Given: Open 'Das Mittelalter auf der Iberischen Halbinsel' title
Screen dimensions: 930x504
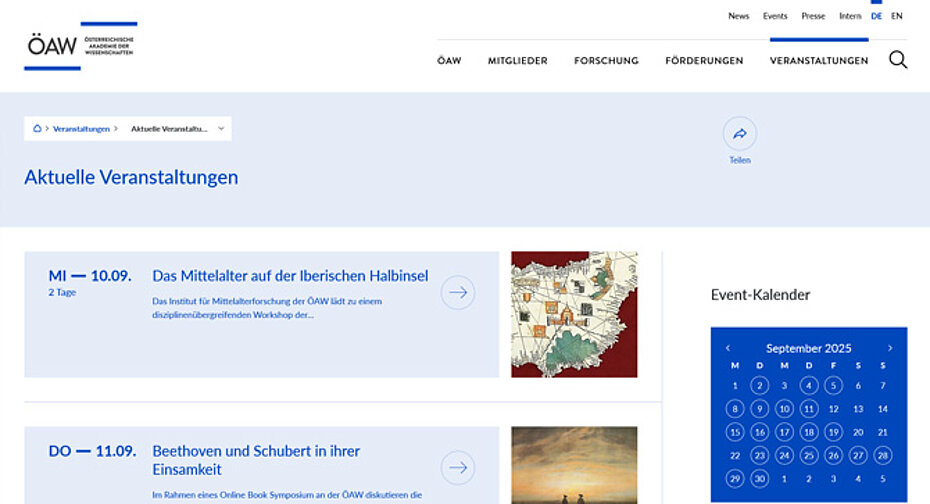Looking at the screenshot, I should (290, 276).
